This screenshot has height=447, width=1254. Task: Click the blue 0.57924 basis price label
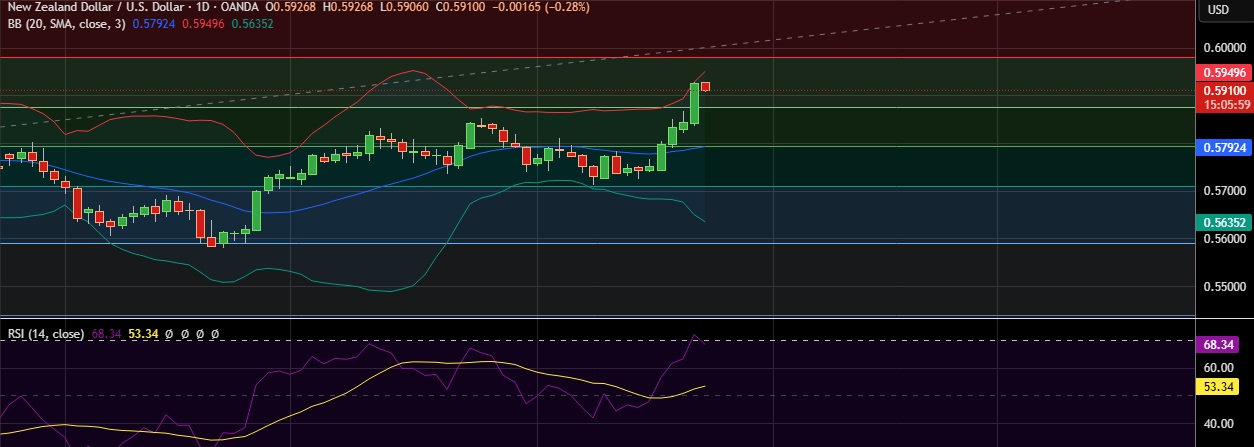1224,147
